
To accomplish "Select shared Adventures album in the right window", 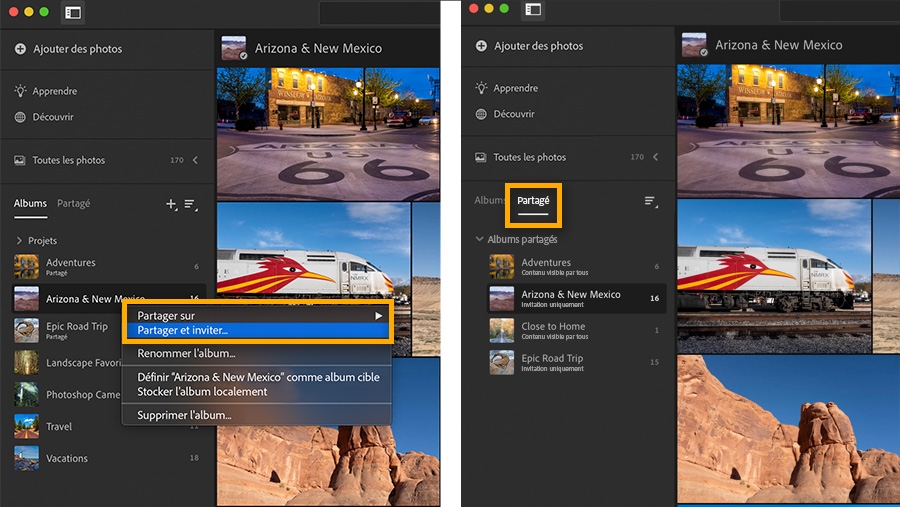I will coord(576,266).
